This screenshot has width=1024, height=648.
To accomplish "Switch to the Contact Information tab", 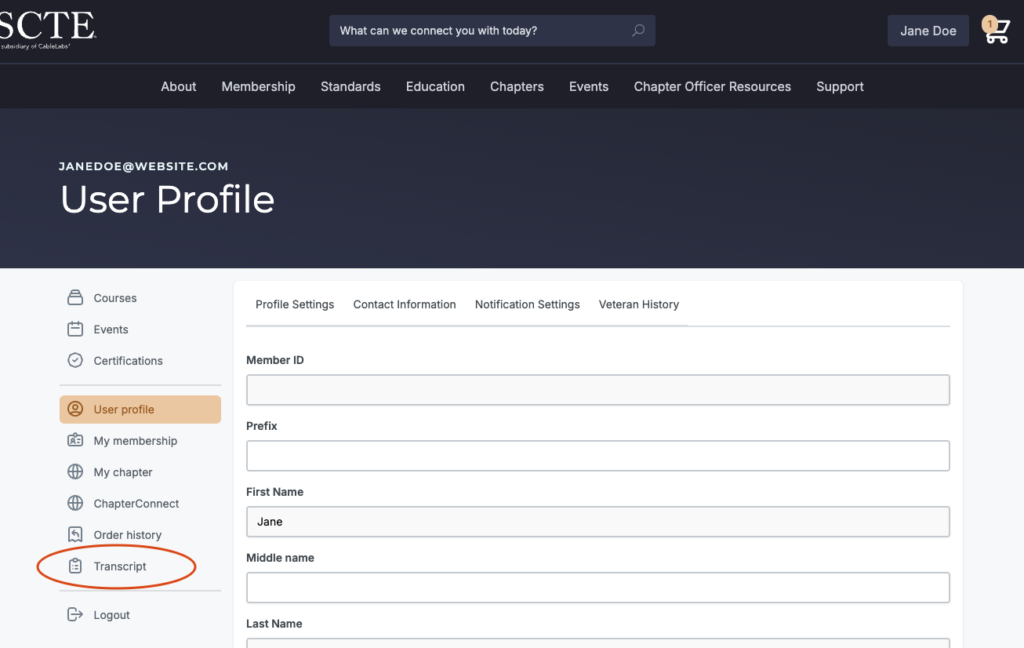I will tap(404, 304).
